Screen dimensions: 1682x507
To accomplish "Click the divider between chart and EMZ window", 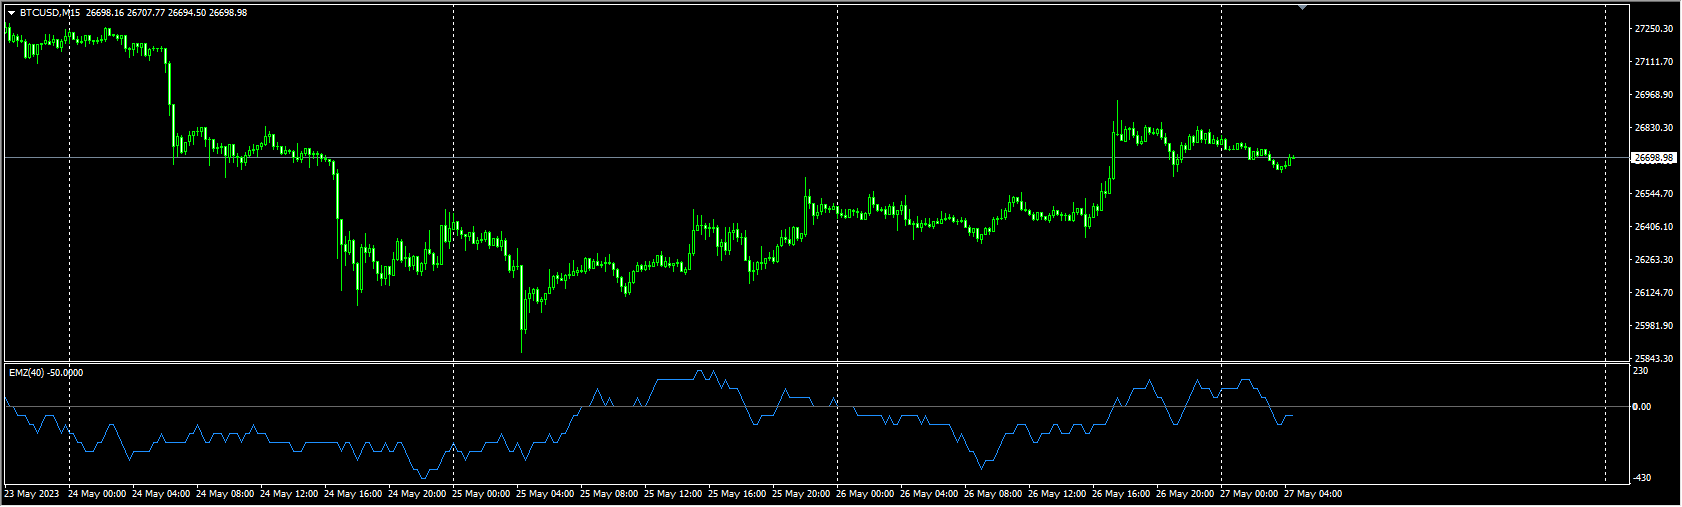I will click(800, 362).
